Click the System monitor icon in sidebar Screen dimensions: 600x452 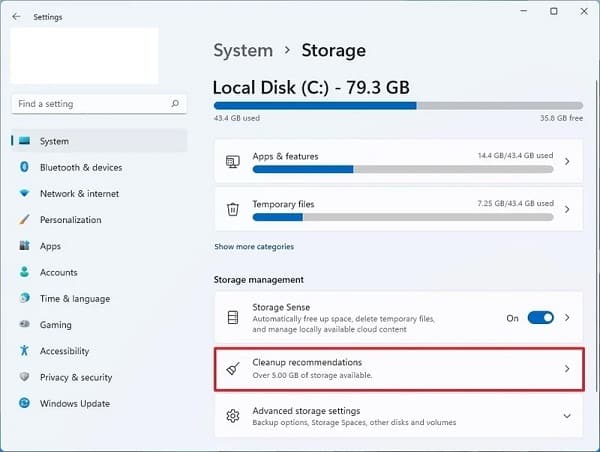coord(24,141)
